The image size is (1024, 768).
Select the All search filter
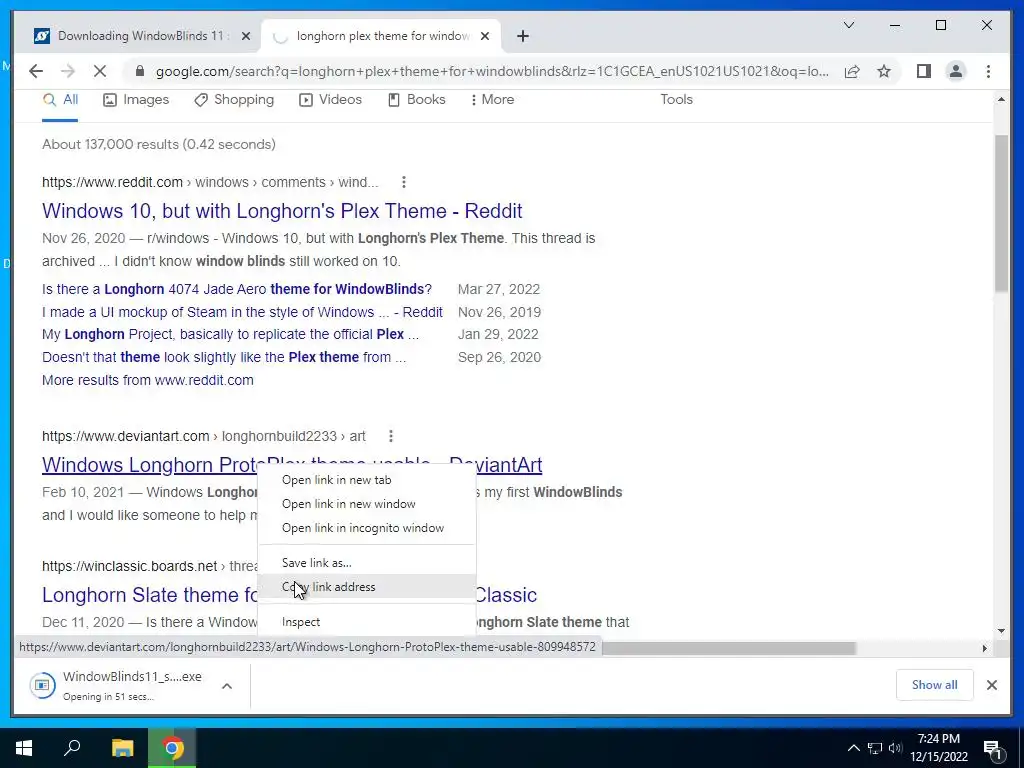point(60,100)
